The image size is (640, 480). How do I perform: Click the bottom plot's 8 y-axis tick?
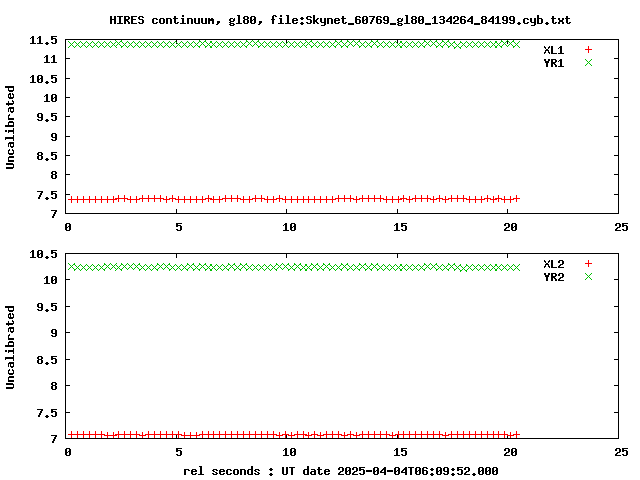pyautogui.click(x=54, y=386)
